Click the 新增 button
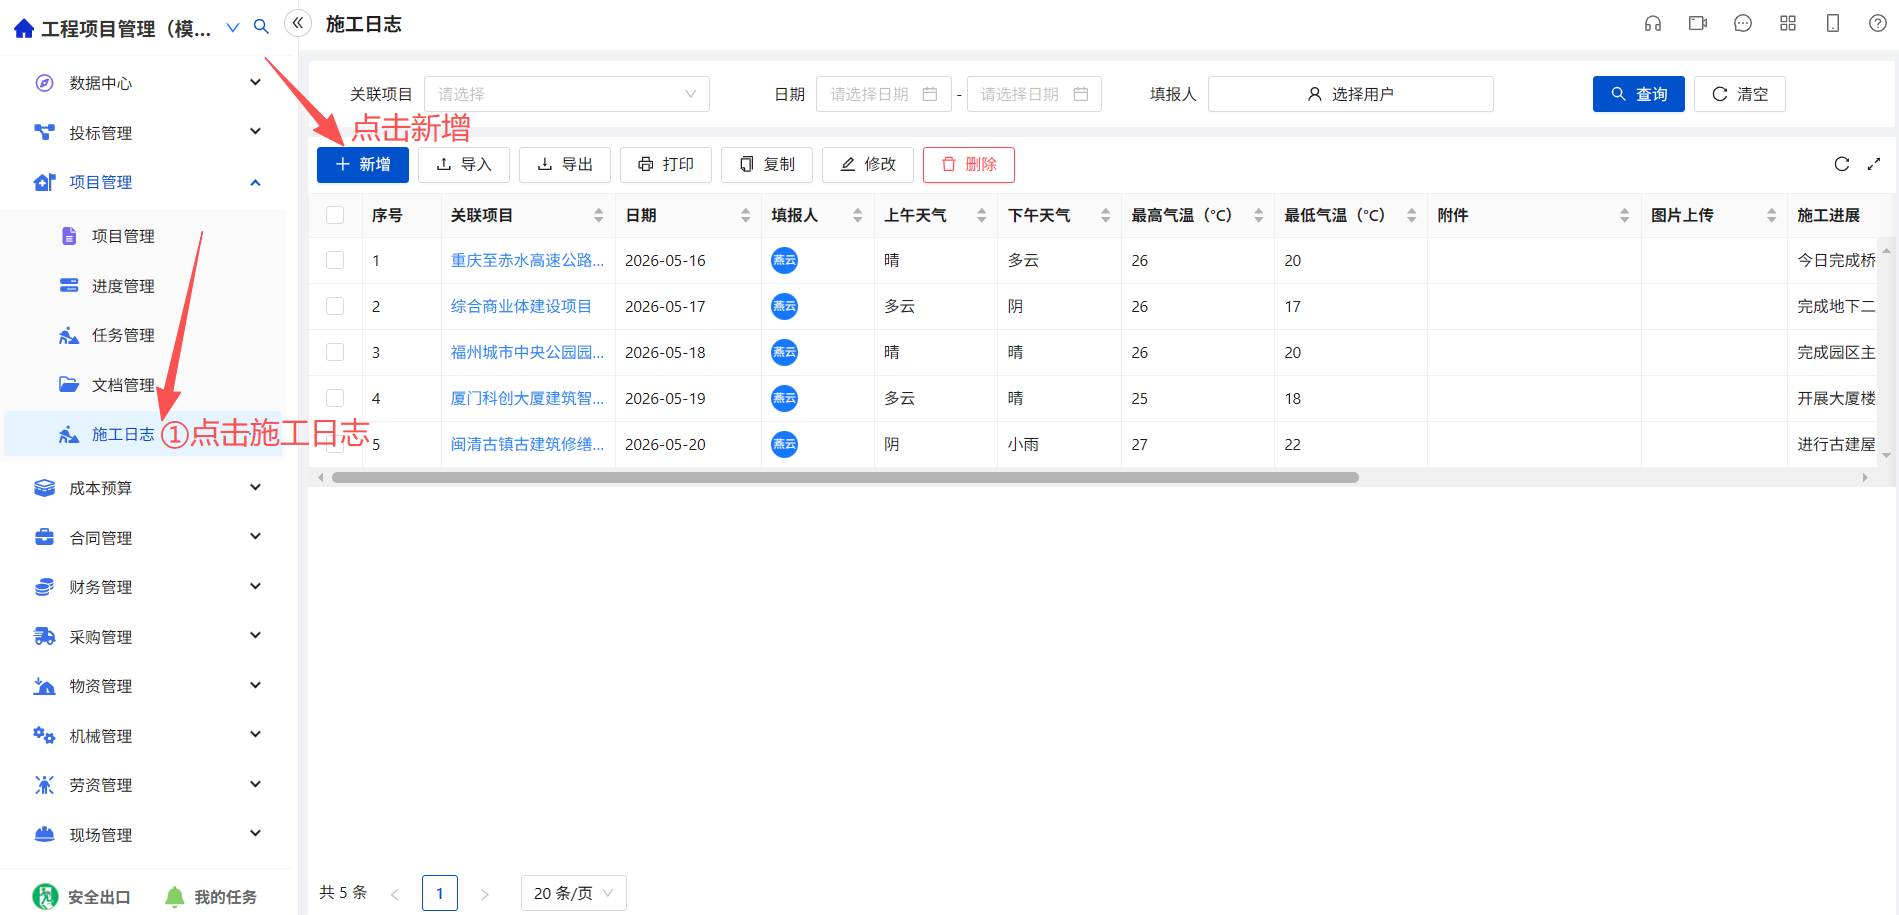 (x=363, y=165)
